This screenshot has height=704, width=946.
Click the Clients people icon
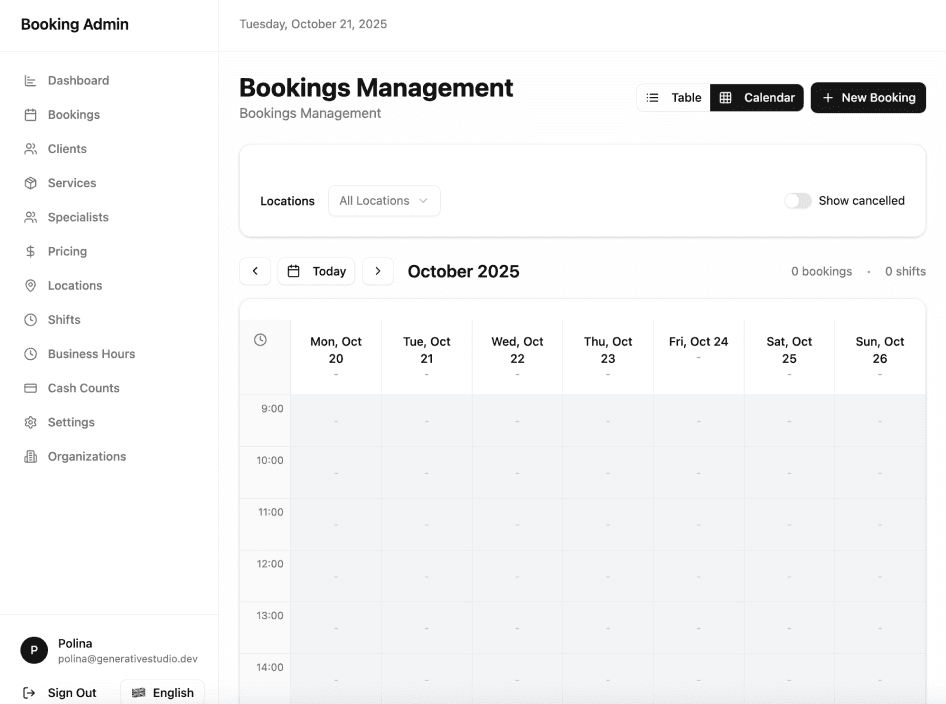tap(30, 149)
